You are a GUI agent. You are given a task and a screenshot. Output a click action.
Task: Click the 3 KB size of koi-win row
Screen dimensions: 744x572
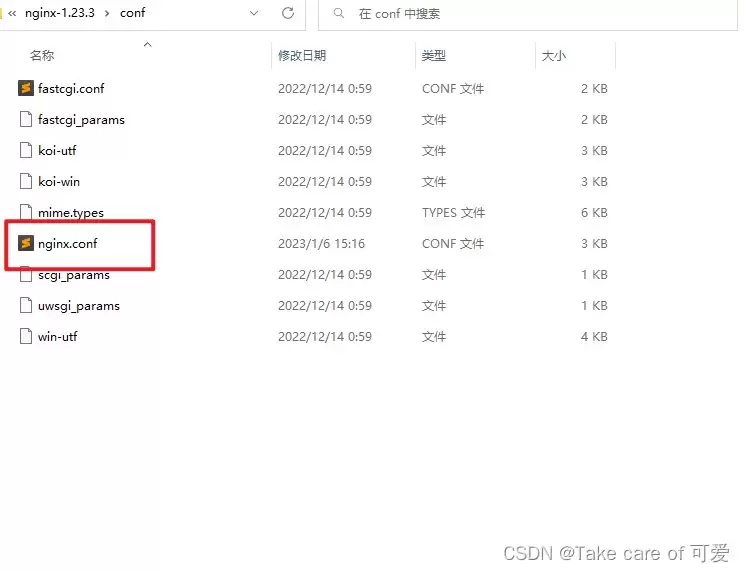point(594,182)
